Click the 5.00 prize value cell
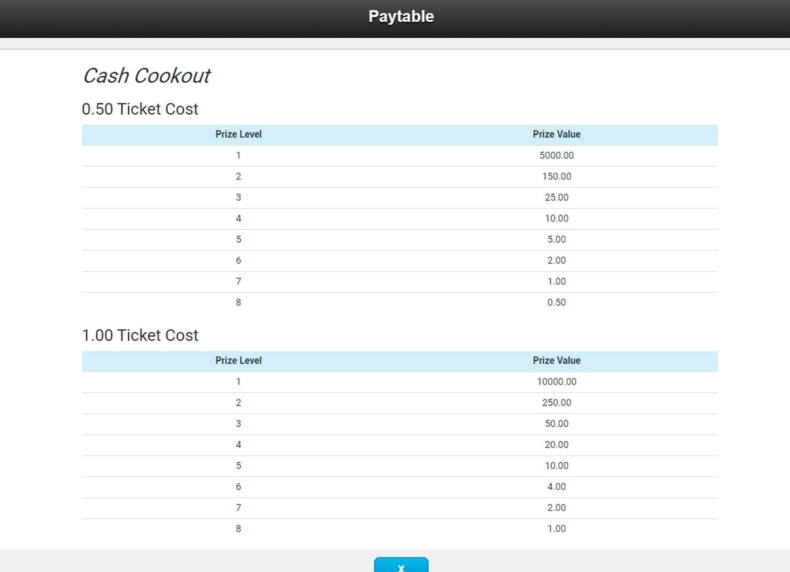This screenshot has height=572, width=790. (556, 239)
